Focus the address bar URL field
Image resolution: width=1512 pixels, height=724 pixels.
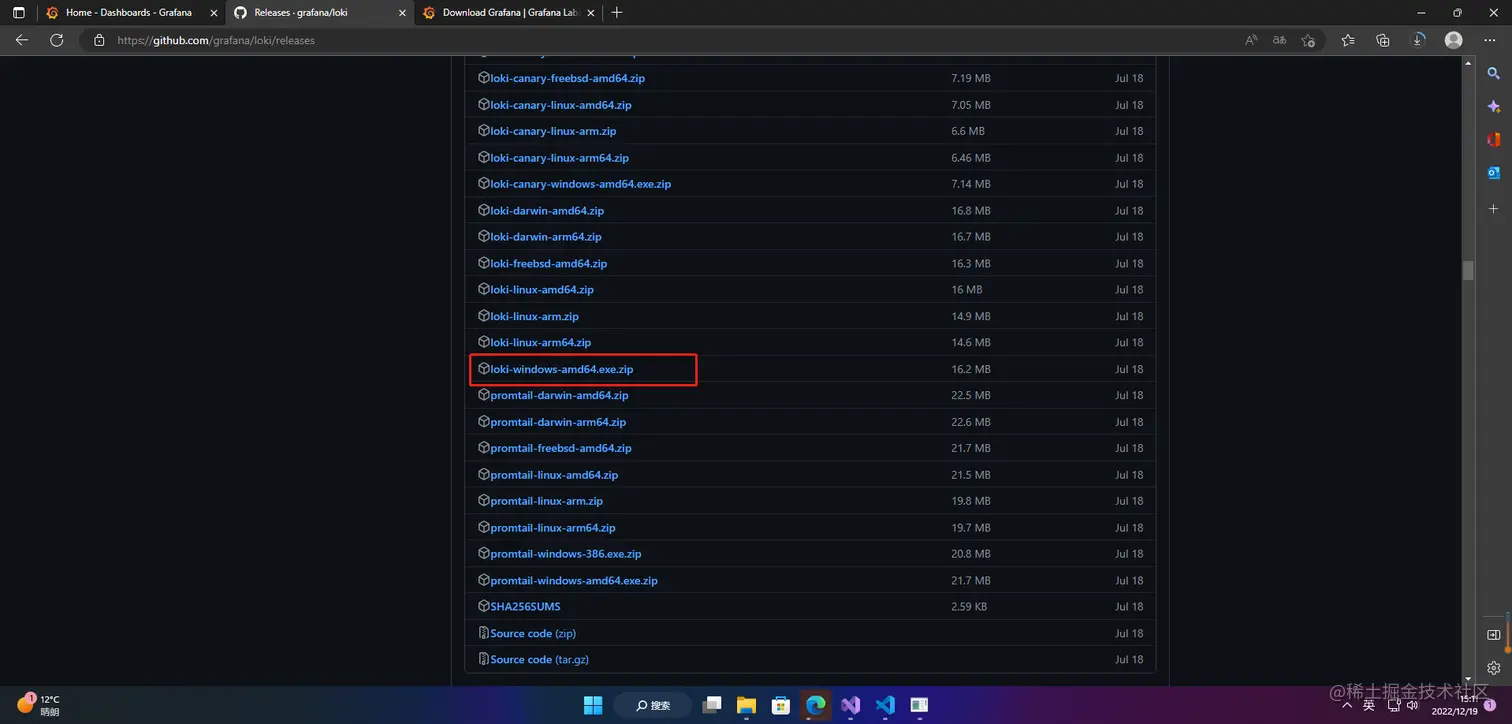tap(660, 40)
